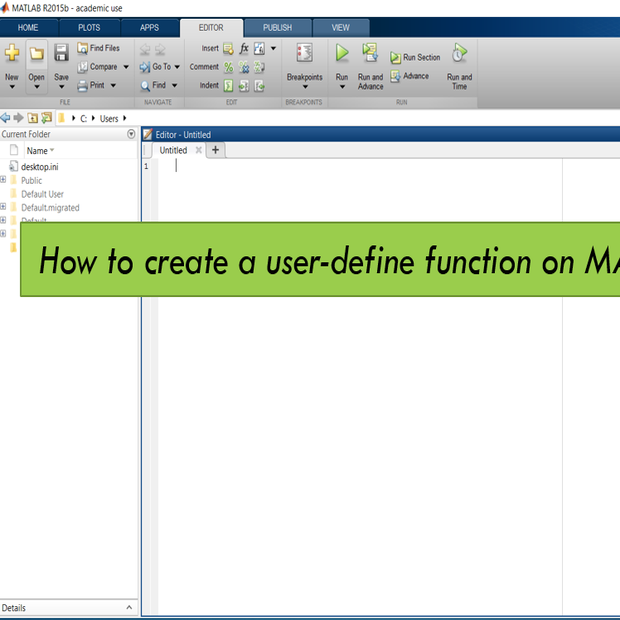The image size is (620, 620).
Task: Expand the Public folder tree node
Action: [3, 181]
